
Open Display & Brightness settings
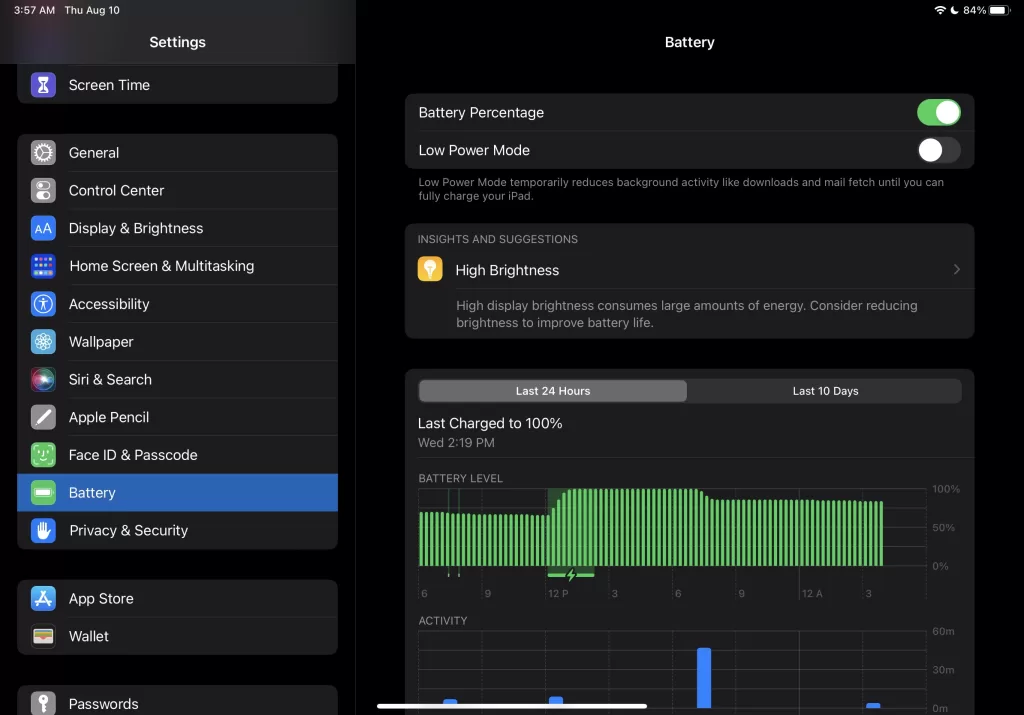(178, 229)
